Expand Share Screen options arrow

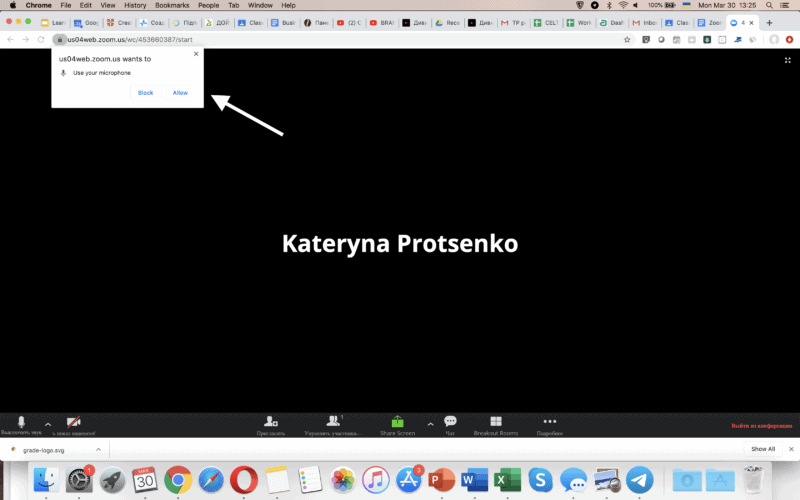coord(430,424)
